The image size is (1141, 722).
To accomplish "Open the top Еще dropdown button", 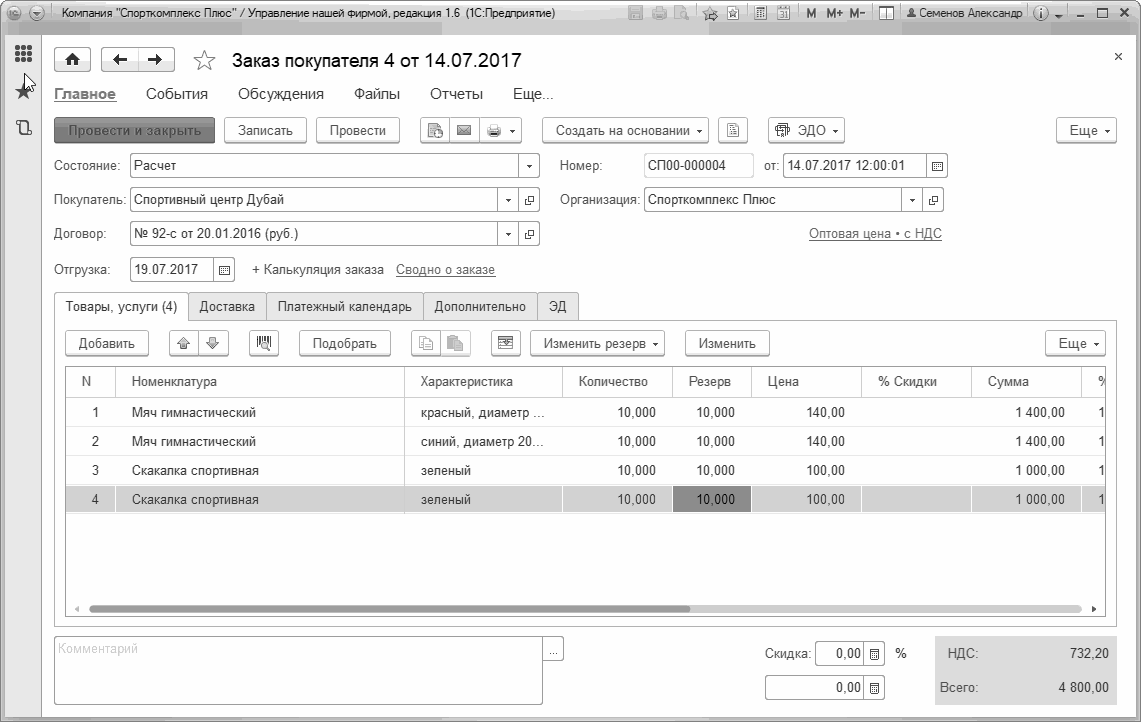I will tap(1086, 131).
